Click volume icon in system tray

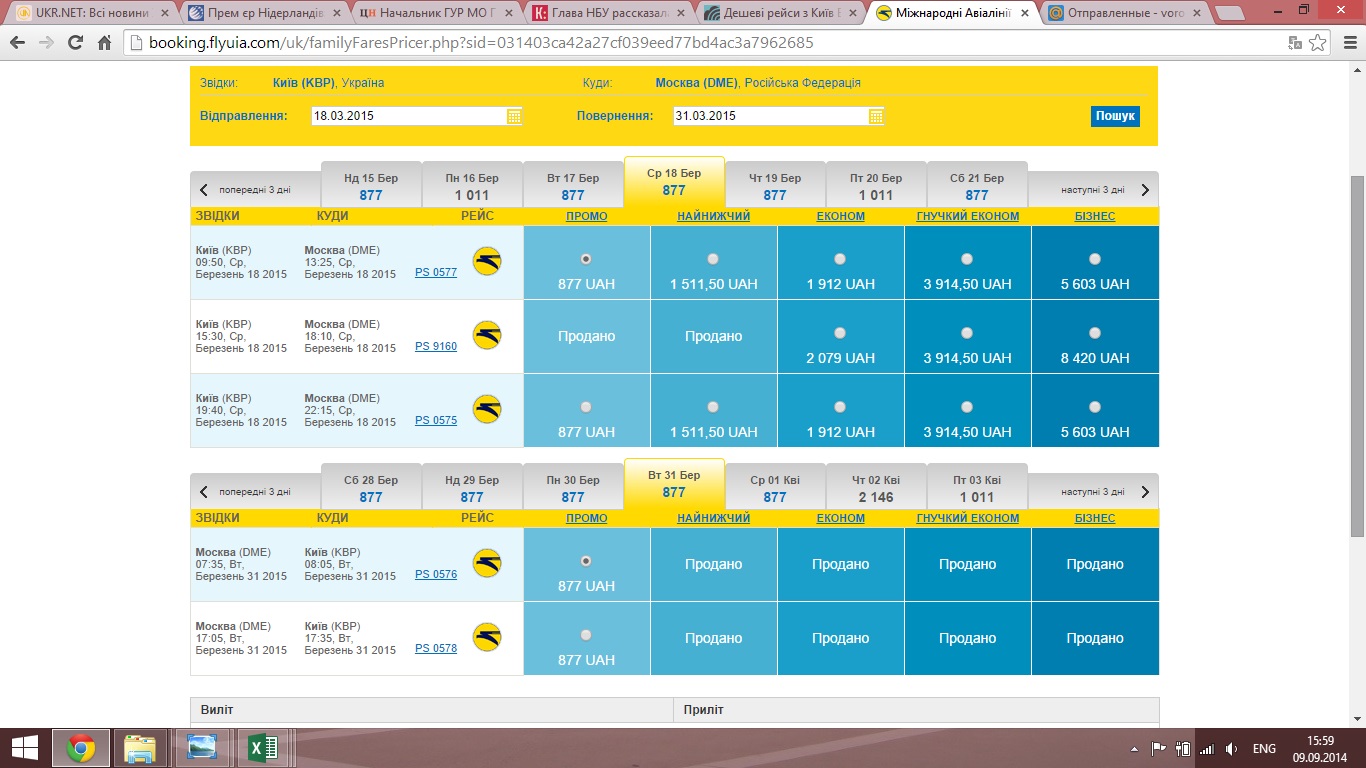click(x=1231, y=749)
